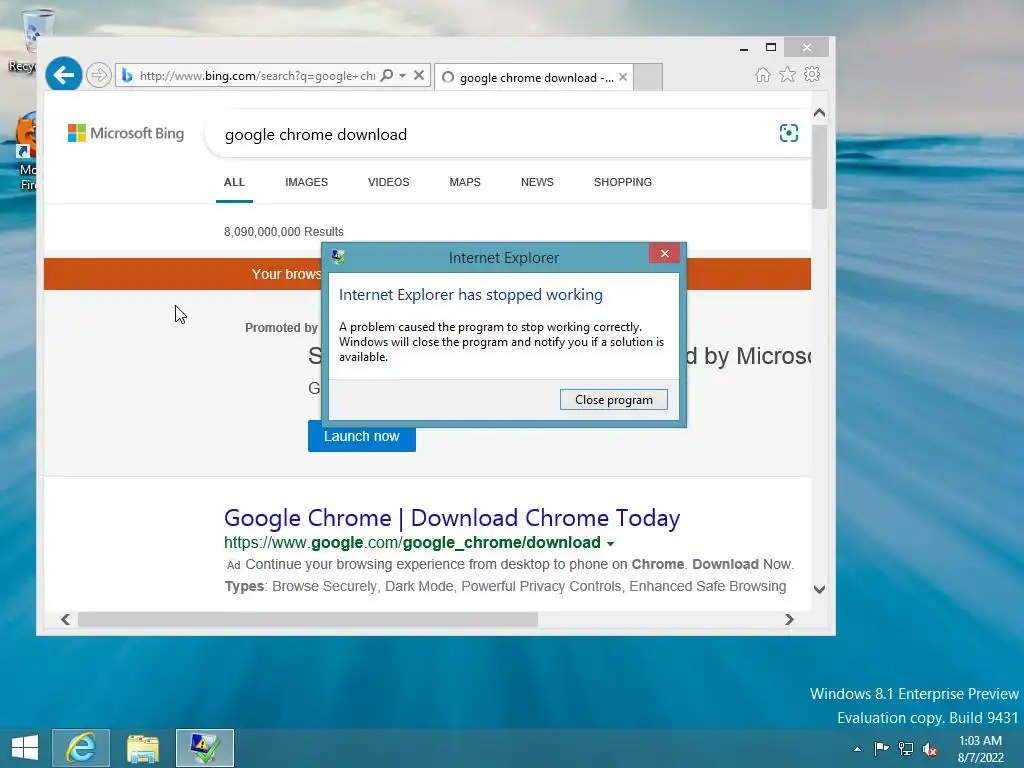The image size is (1024, 768).
Task: Open Google Chrome | Download Chrome Today link
Action: [452, 518]
